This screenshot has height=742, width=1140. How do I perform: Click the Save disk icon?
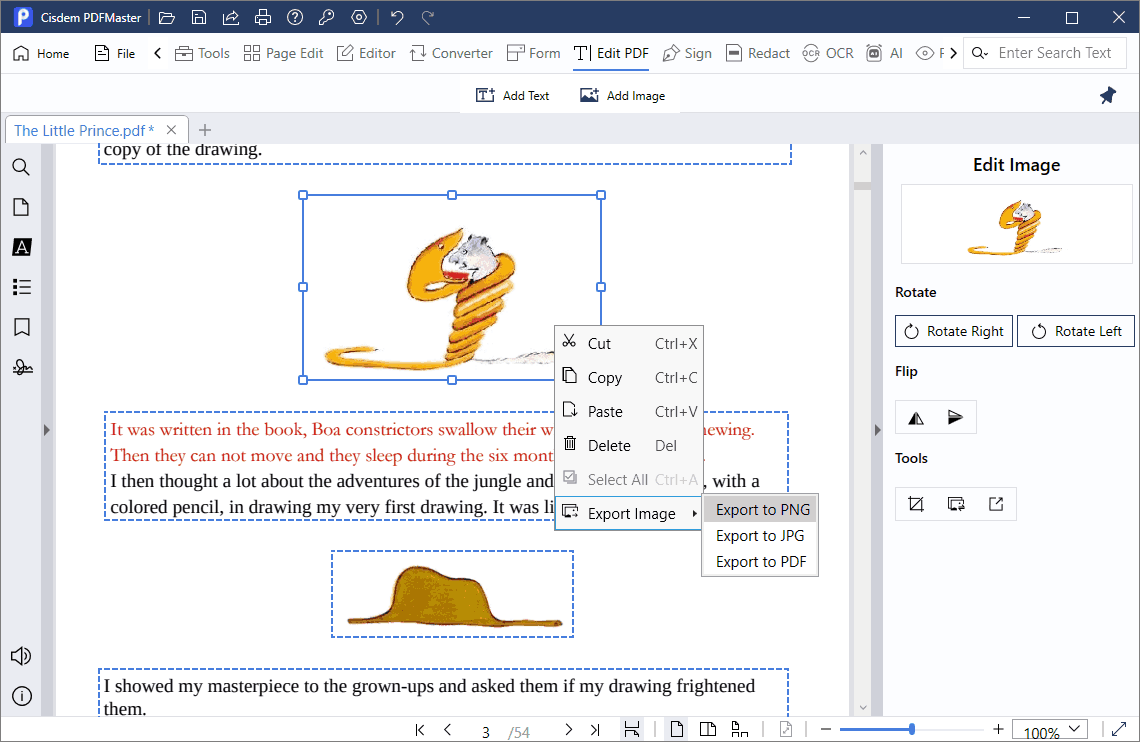(198, 17)
